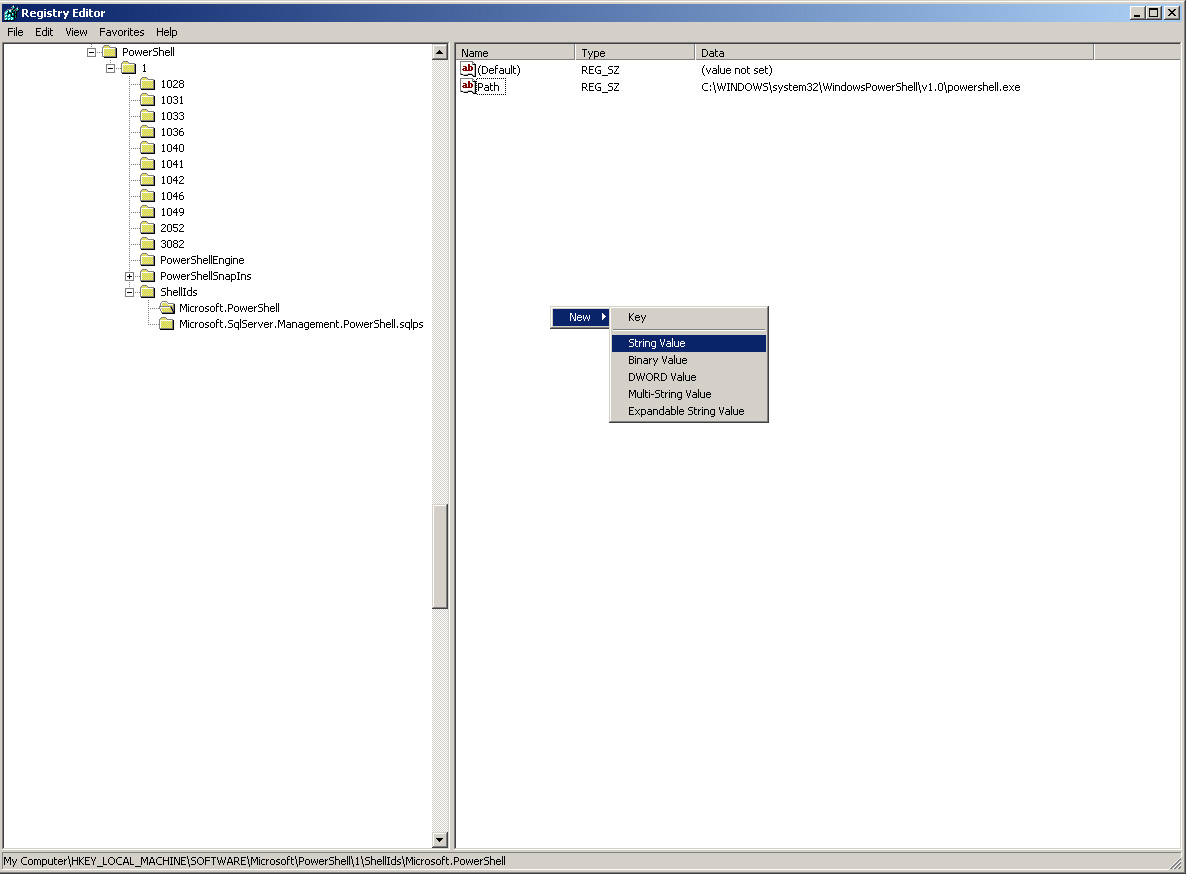Select the 1033 key label

tap(172, 116)
